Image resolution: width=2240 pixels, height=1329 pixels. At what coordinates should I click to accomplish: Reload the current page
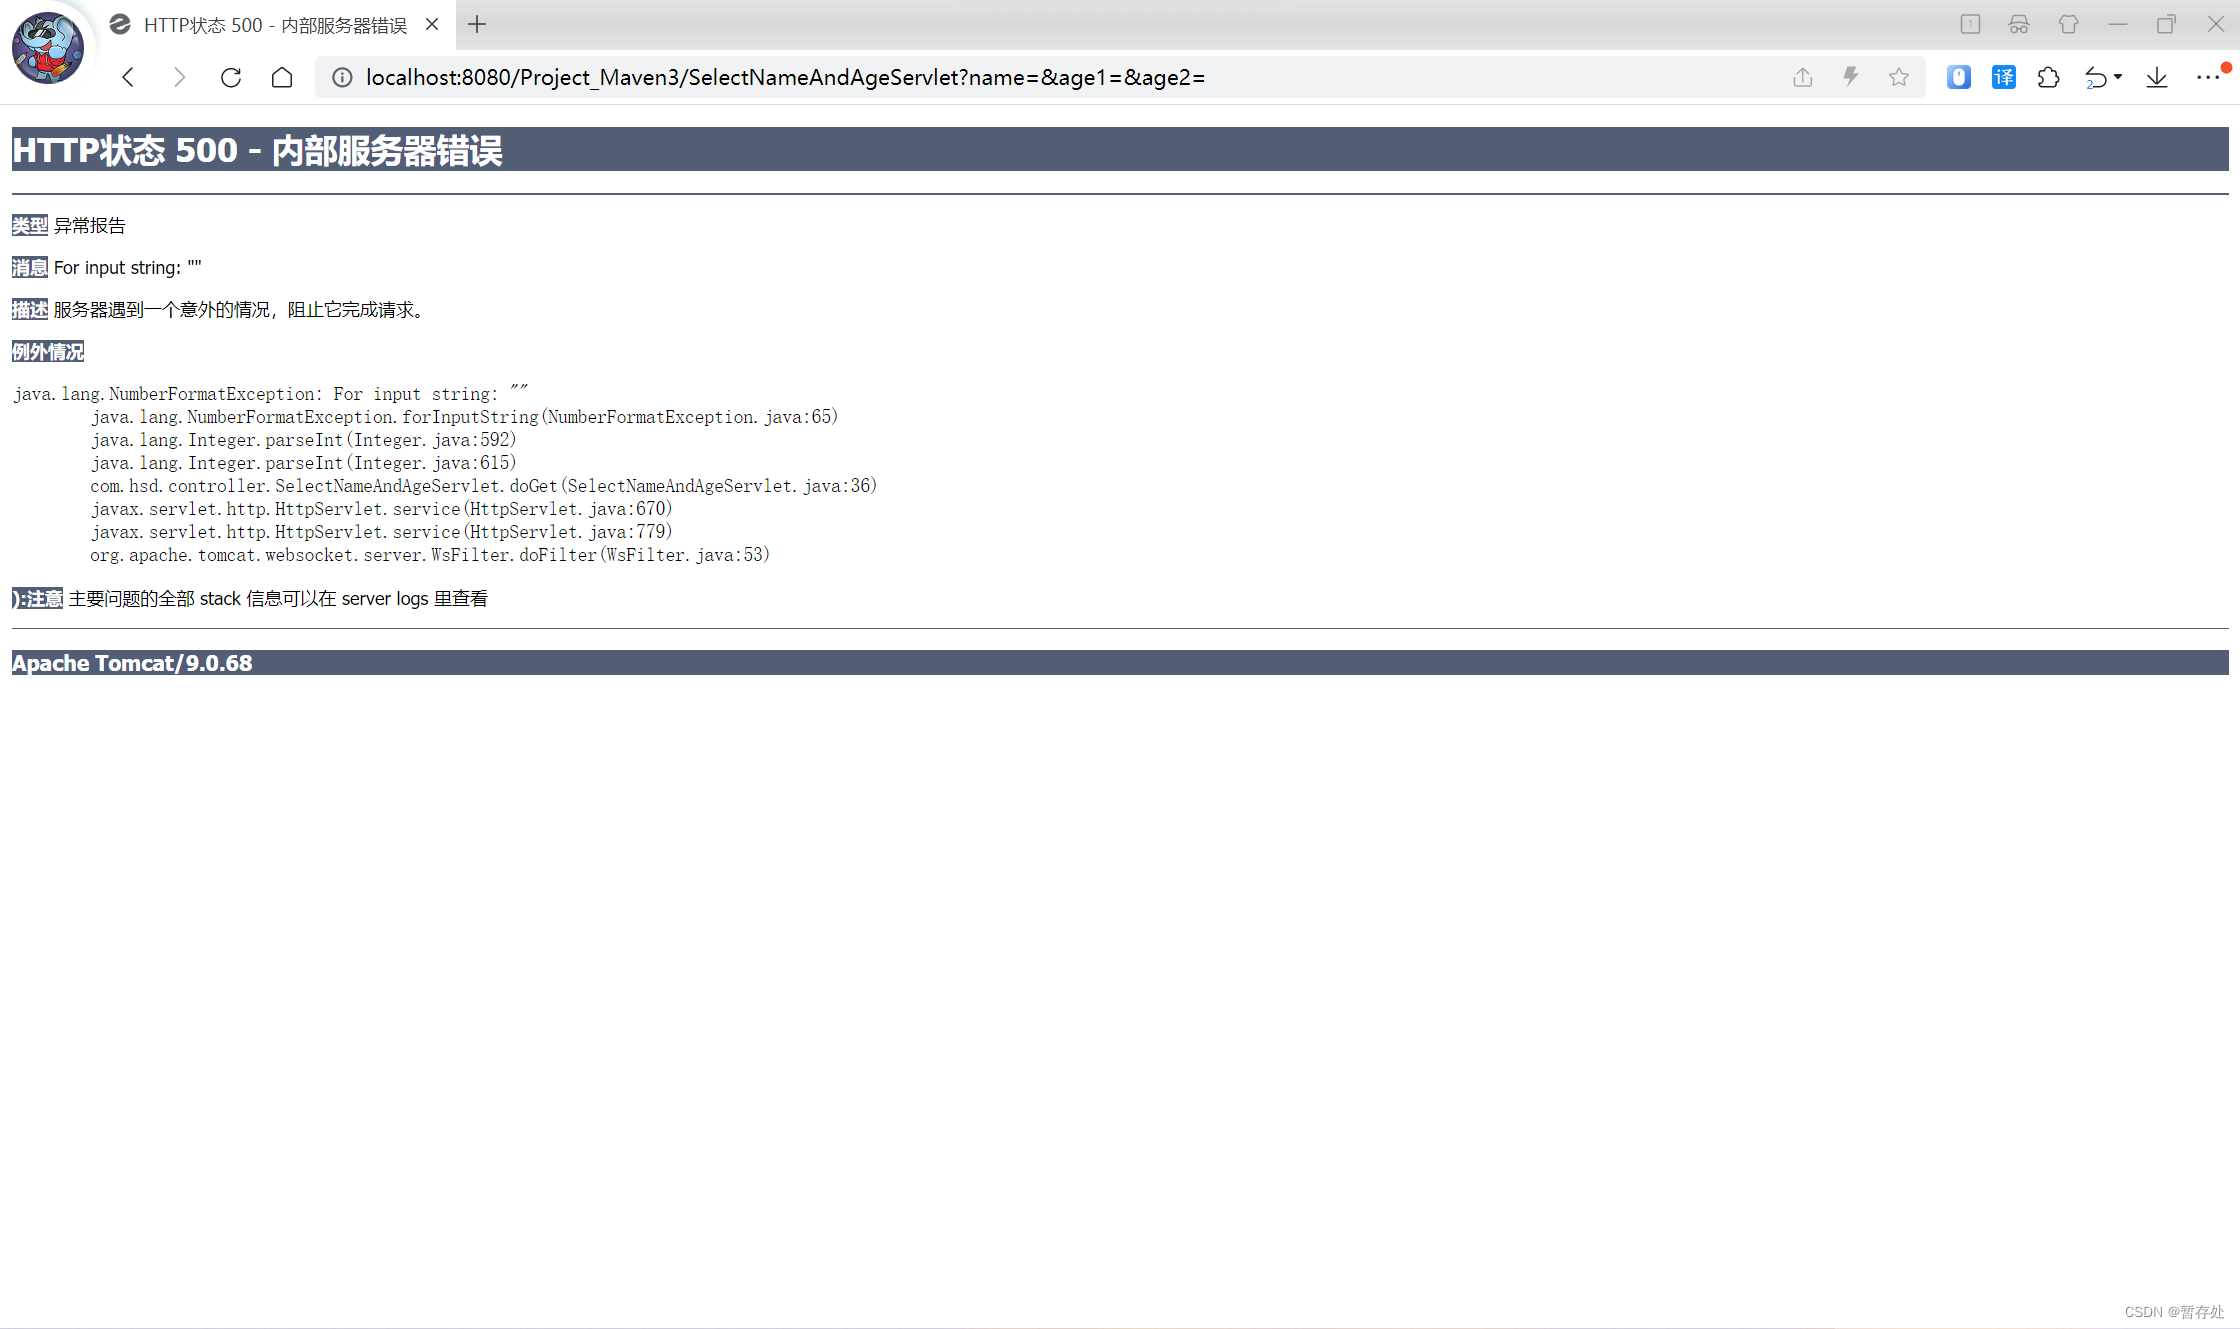click(x=231, y=77)
